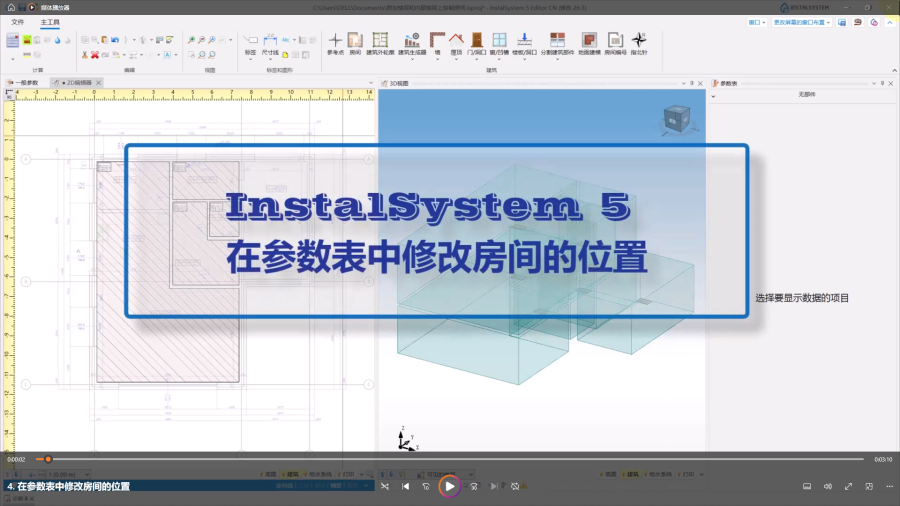Toggle the player's volume speaker icon
This screenshot has height=506, width=900.
[x=828, y=486]
